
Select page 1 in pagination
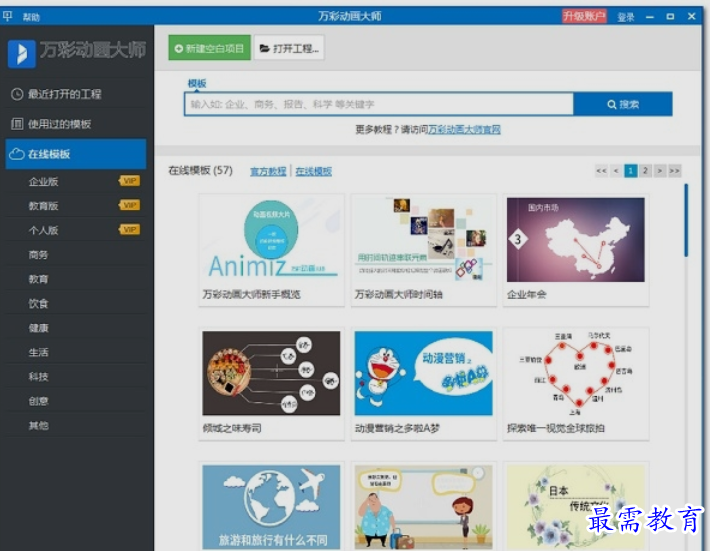click(x=631, y=171)
